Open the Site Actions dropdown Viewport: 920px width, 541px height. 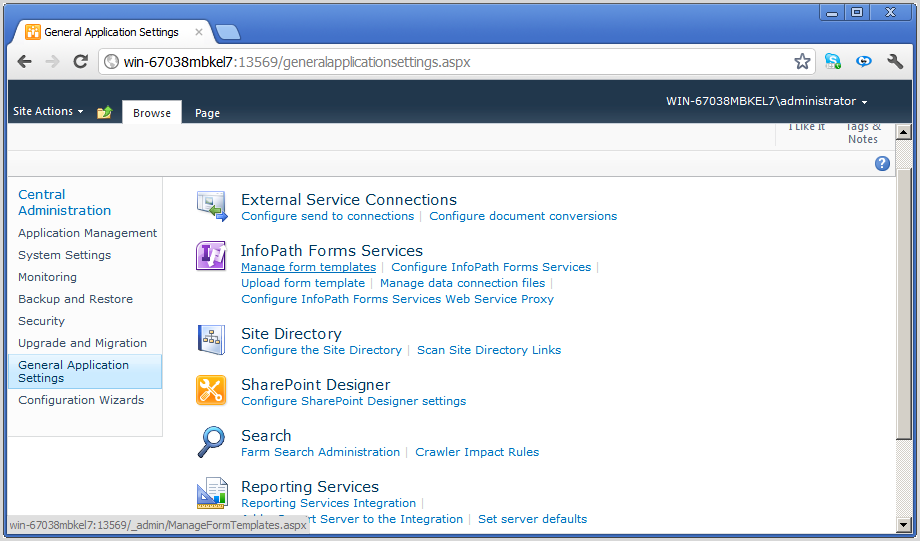[48, 111]
